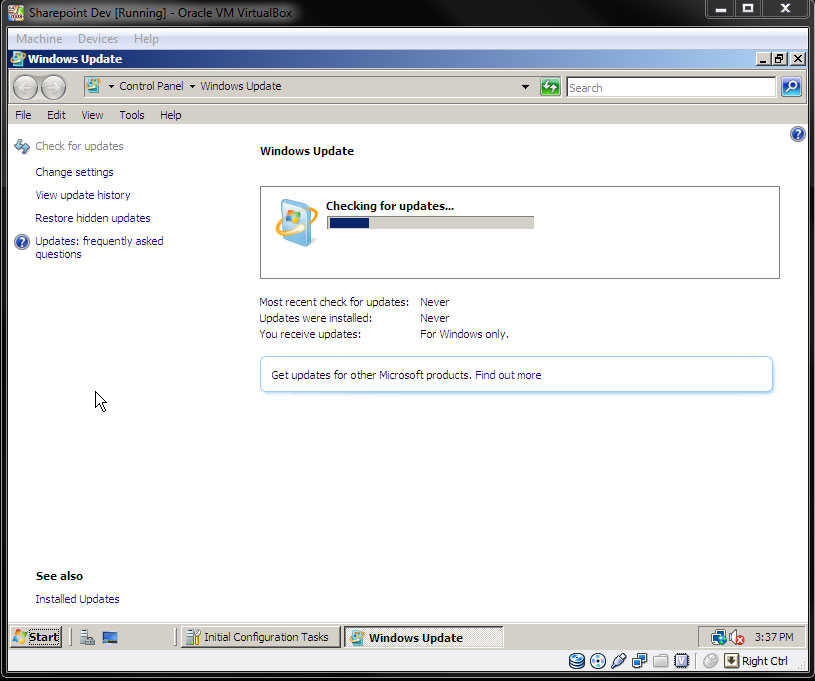The width and height of the screenshot is (815, 681).
Task: Click the host key arrow icon
Action: tap(731, 661)
